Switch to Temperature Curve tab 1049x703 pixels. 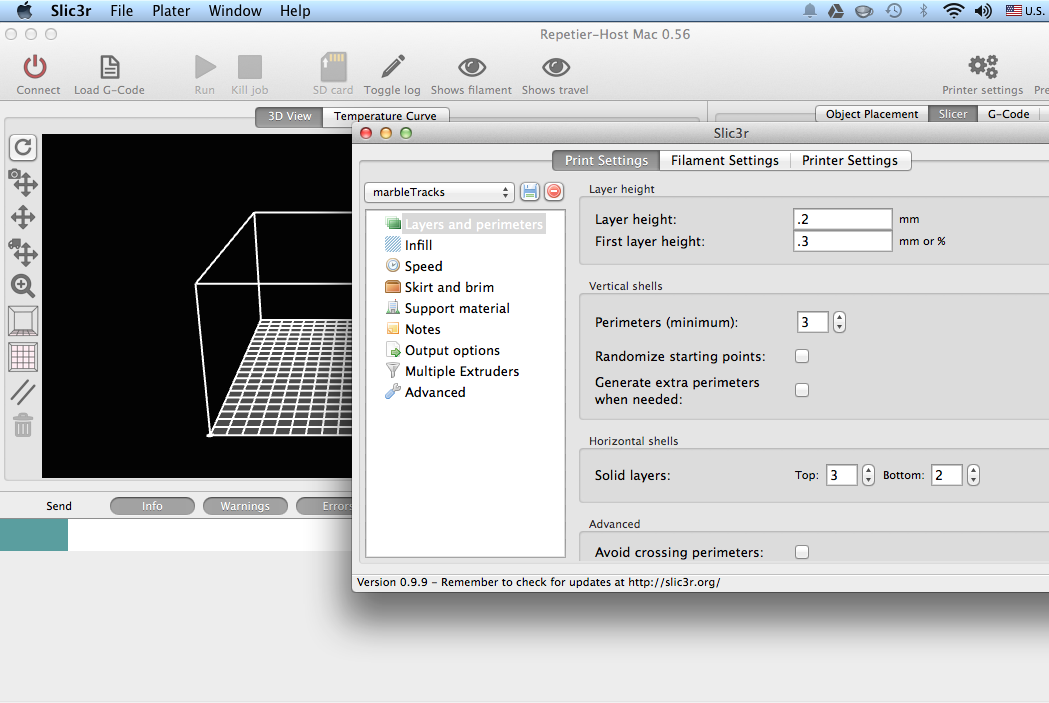pos(385,116)
